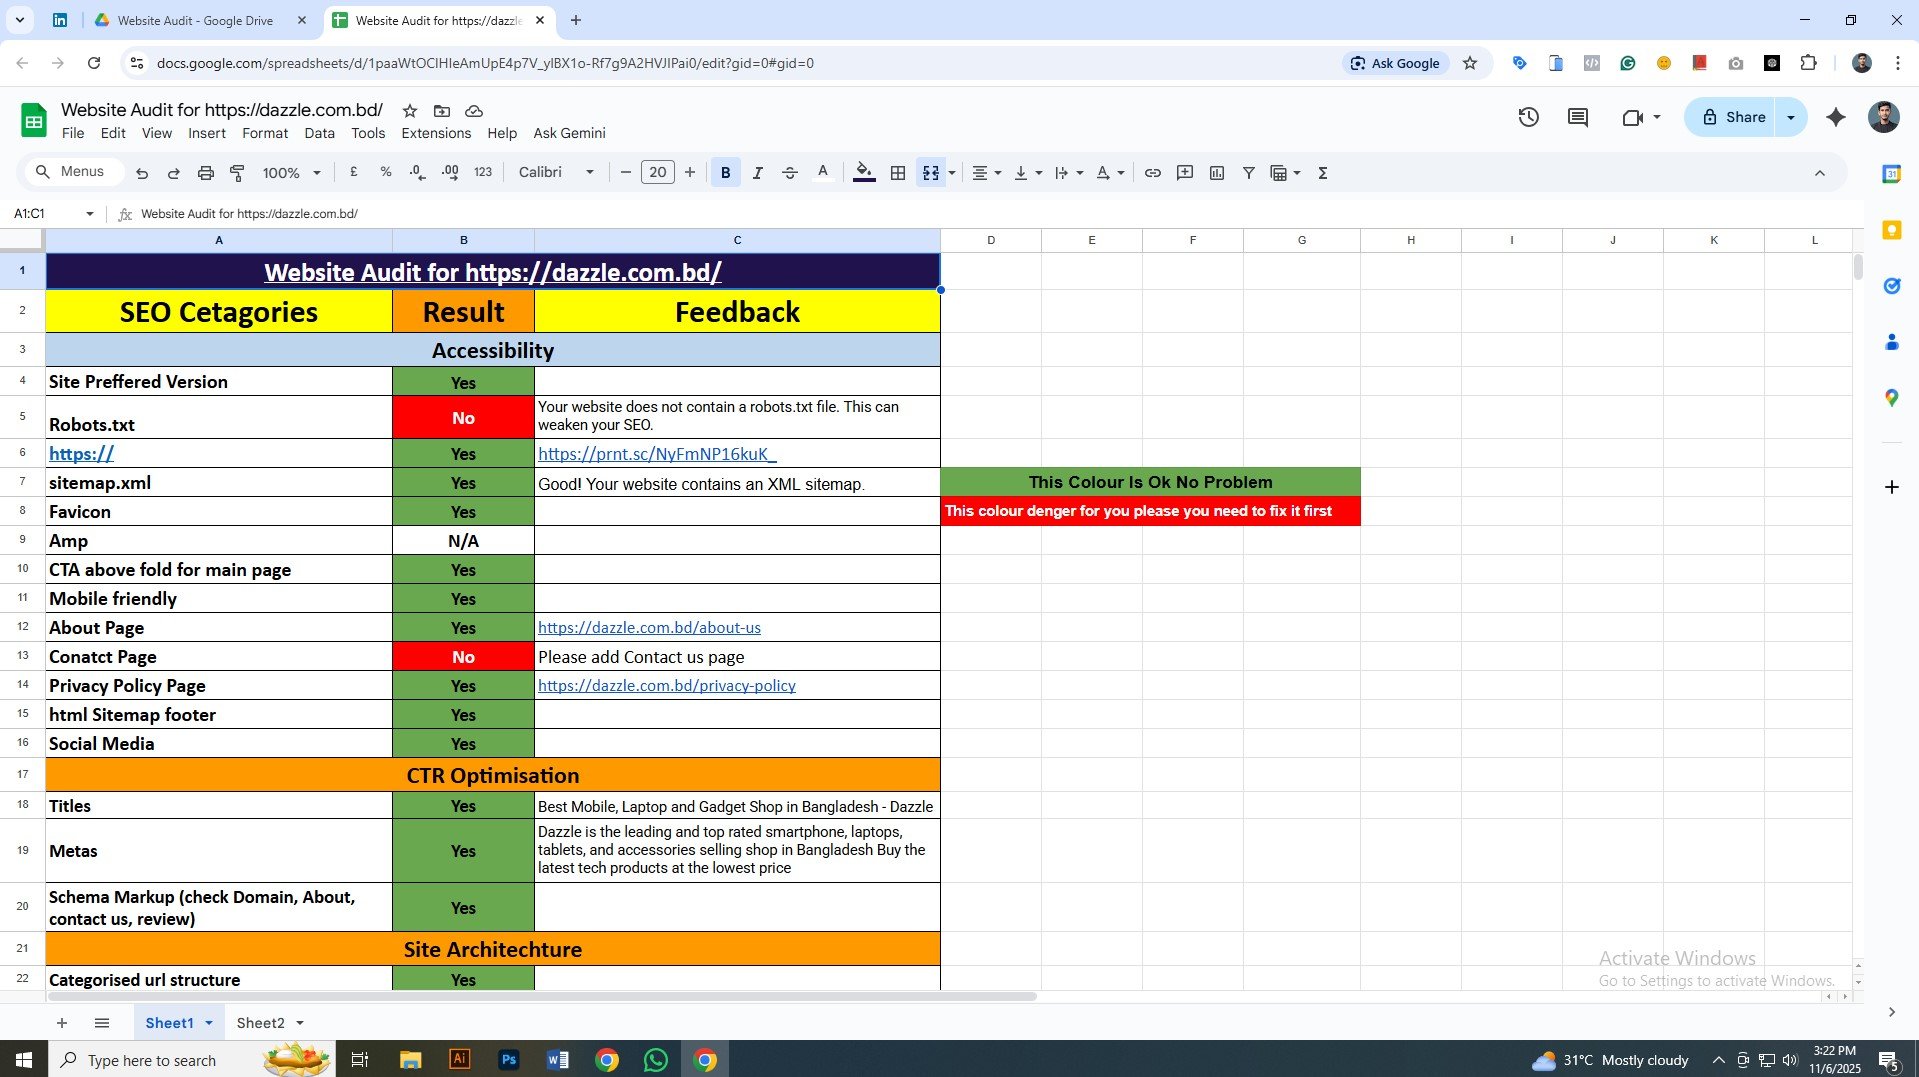Image resolution: width=1919 pixels, height=1077 pixels.
Task: Switch to Sheet2
Action: tap(261, 1022)
